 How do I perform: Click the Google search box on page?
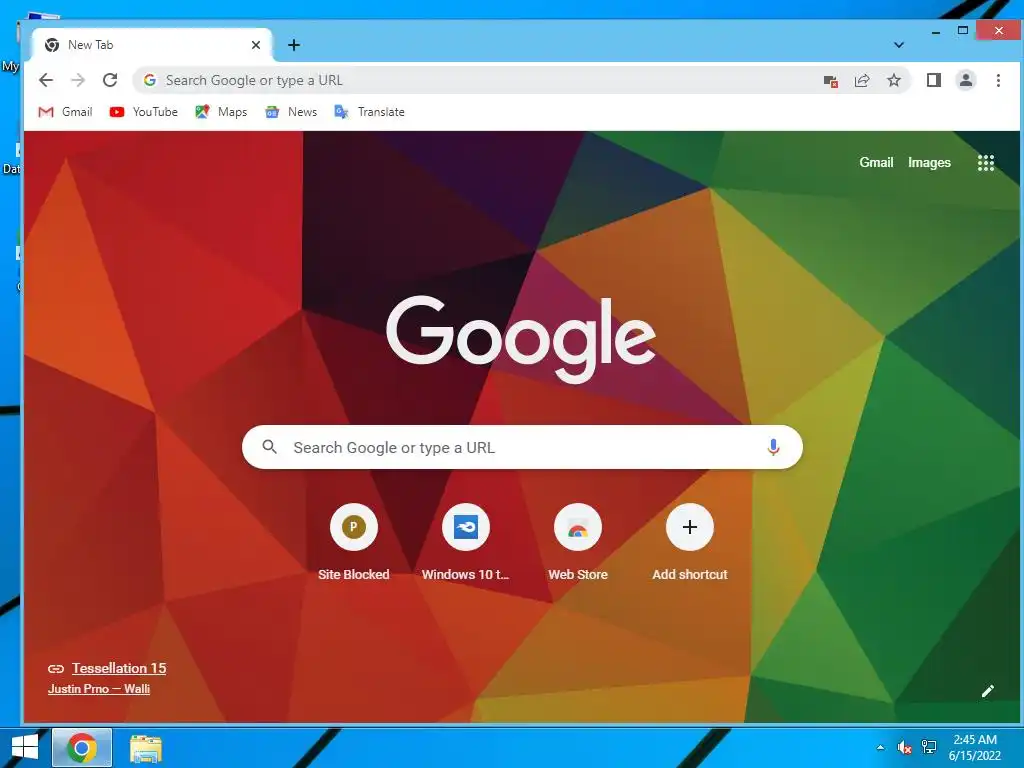pyautogui.click(x=522, y=447)
